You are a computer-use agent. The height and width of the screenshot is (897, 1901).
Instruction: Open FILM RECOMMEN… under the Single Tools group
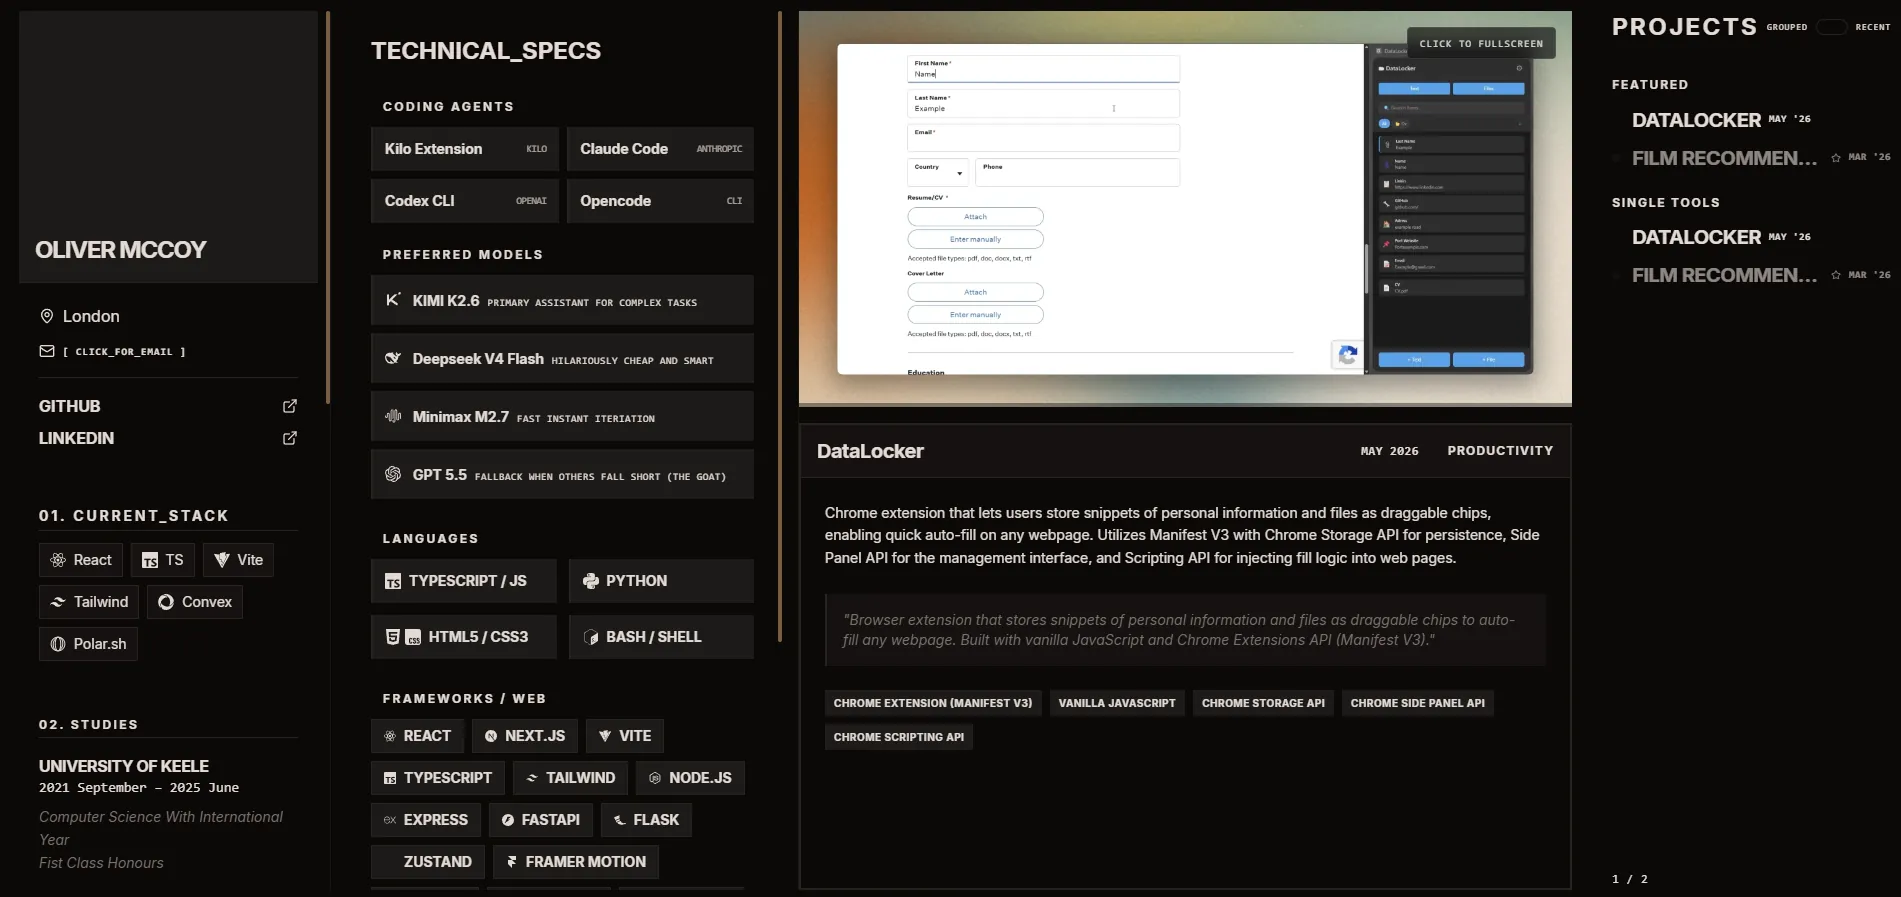(x=1724, y=275)
